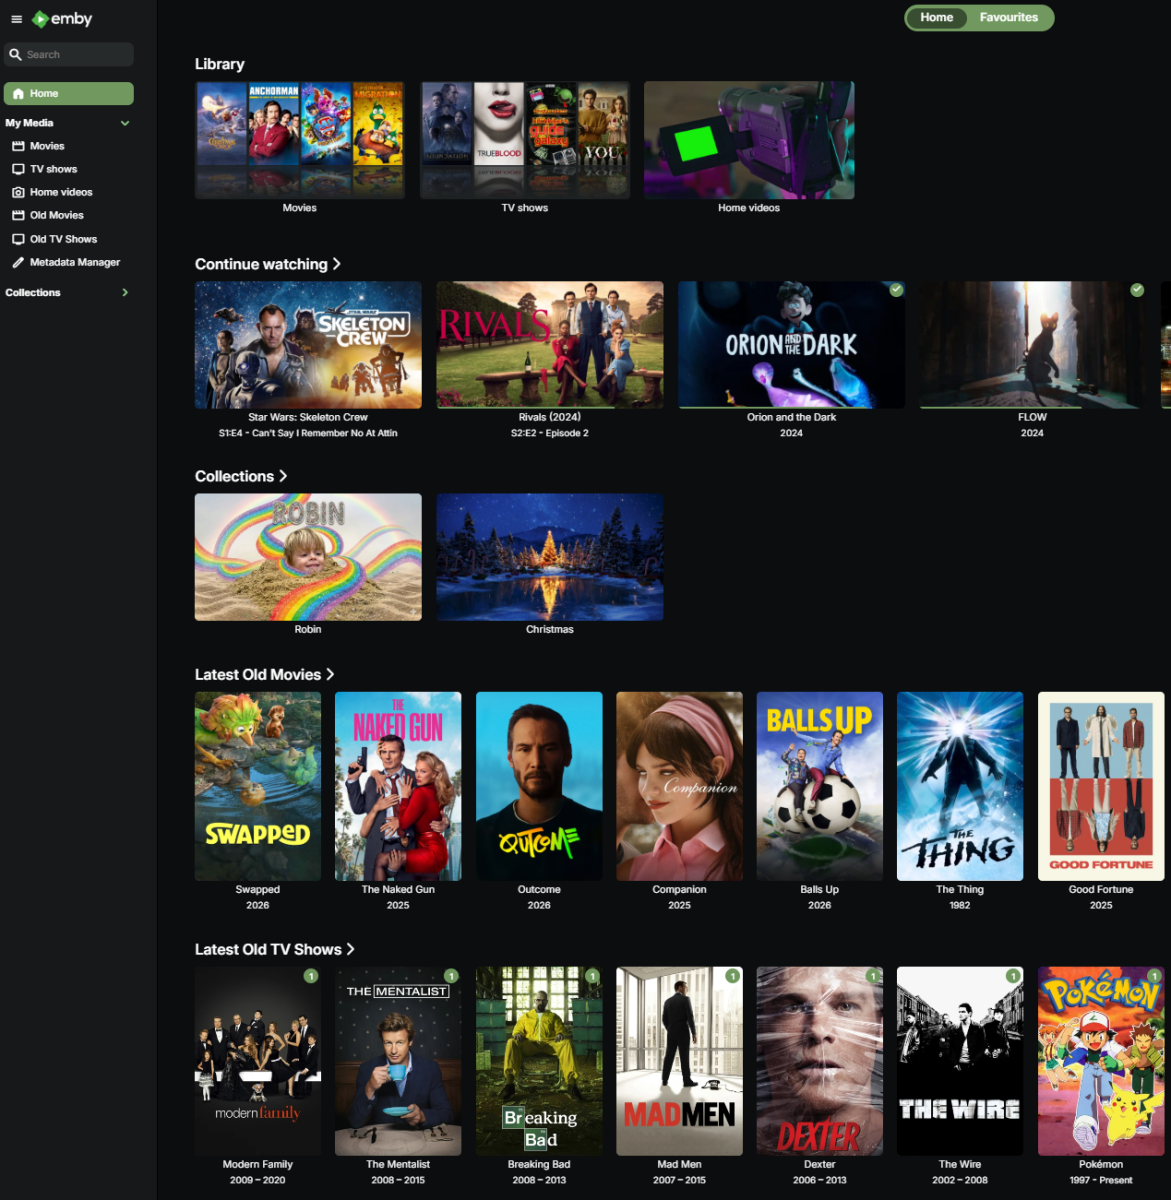Open the Outcome movie poster
The height and width of the screenshot is (1200, 1171).
point(539,786)
